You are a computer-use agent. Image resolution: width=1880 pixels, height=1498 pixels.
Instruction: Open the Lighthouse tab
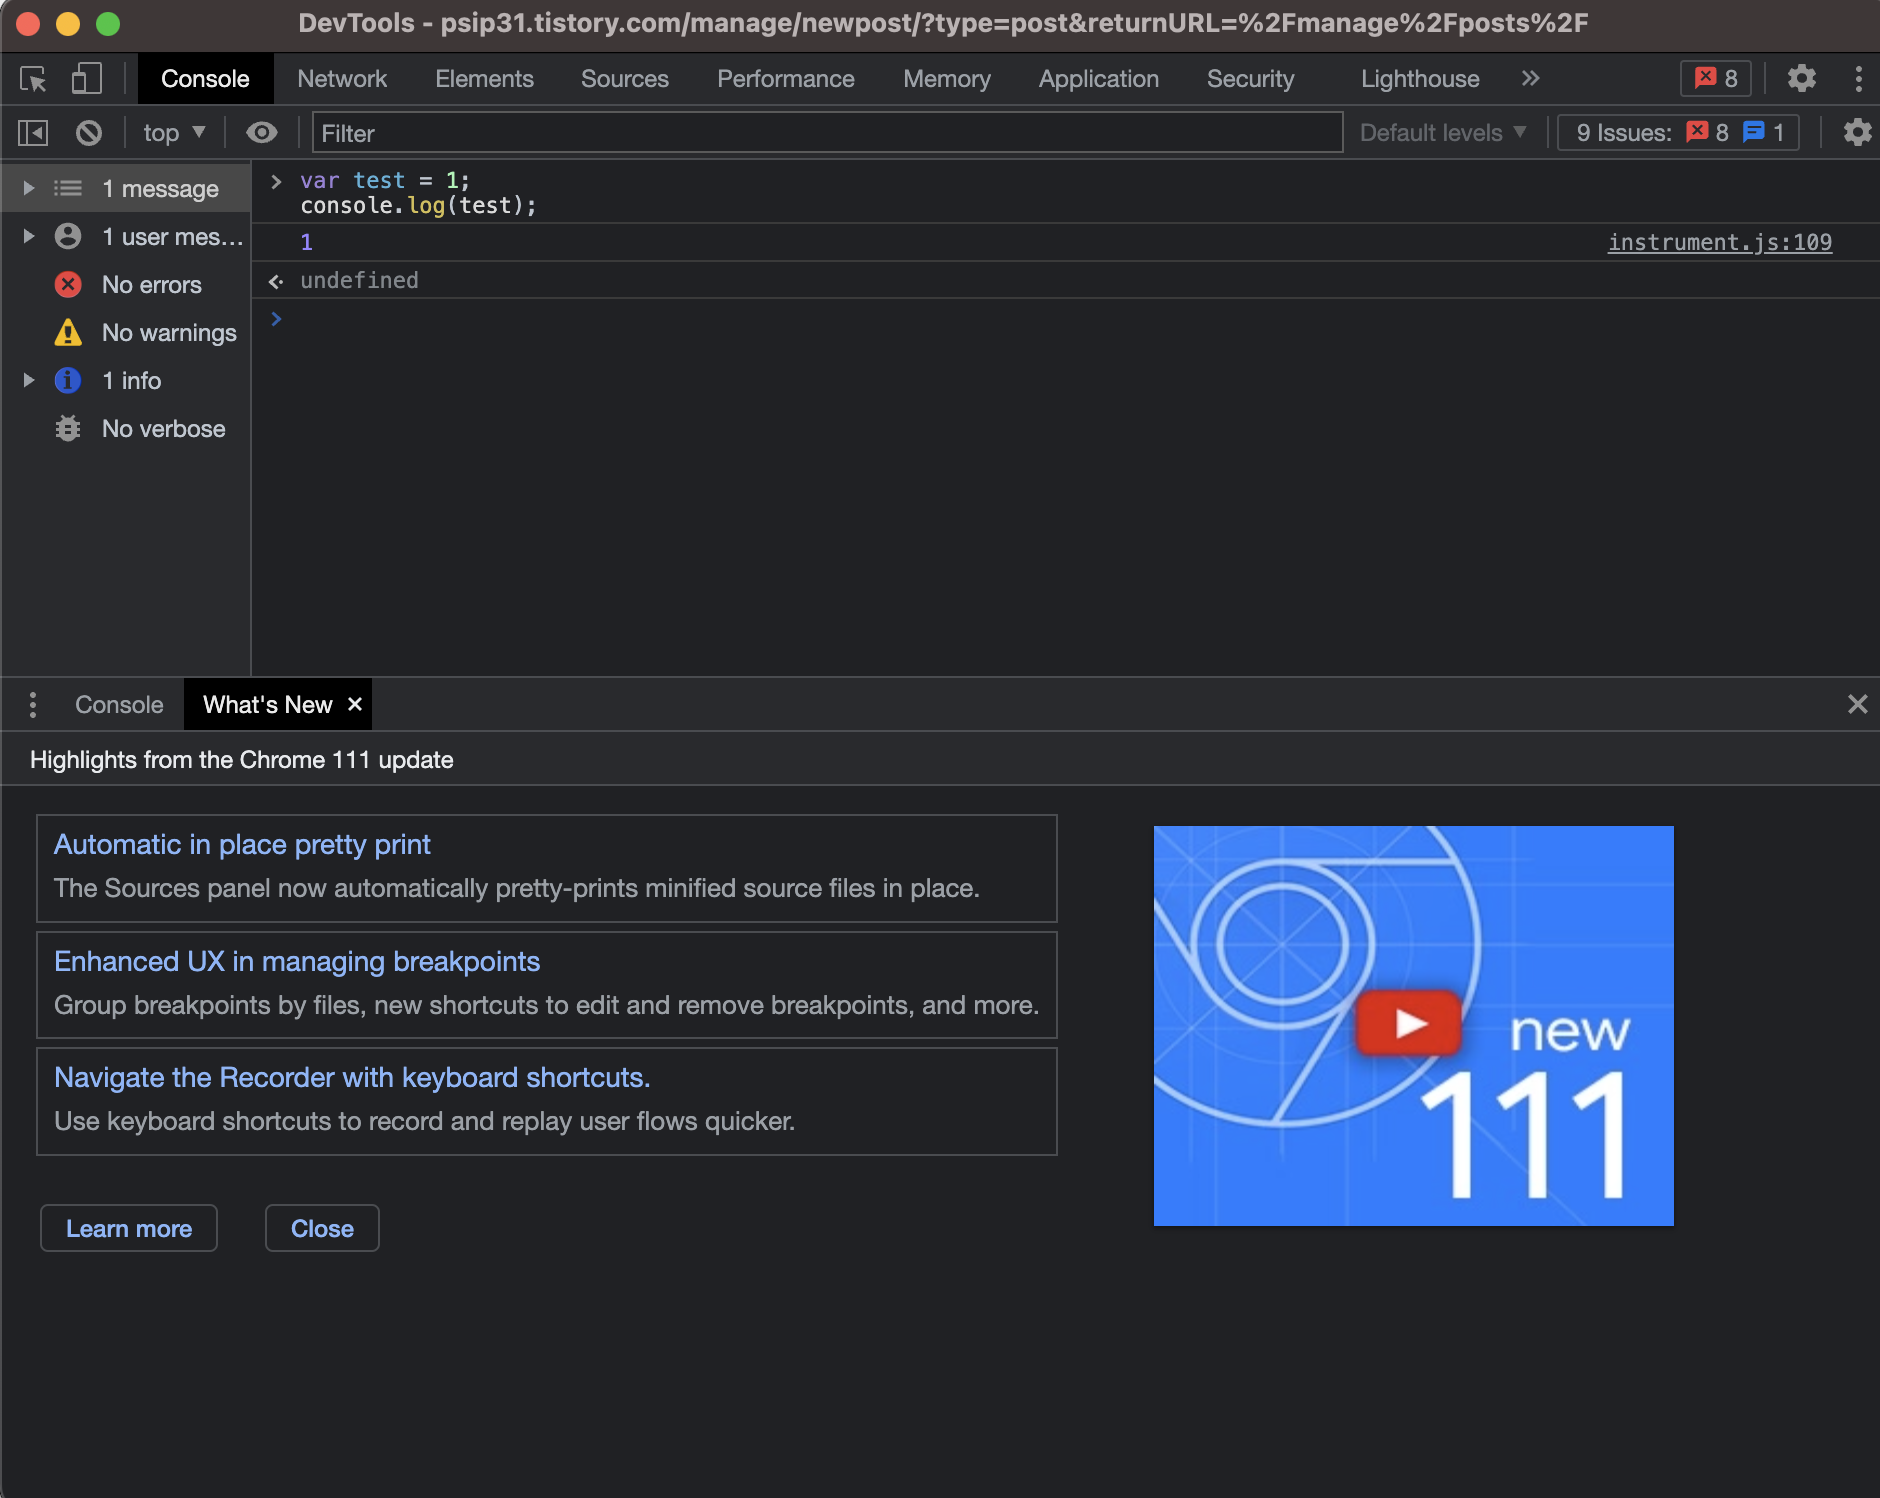pyautogui.click(x=1420, y=79)
